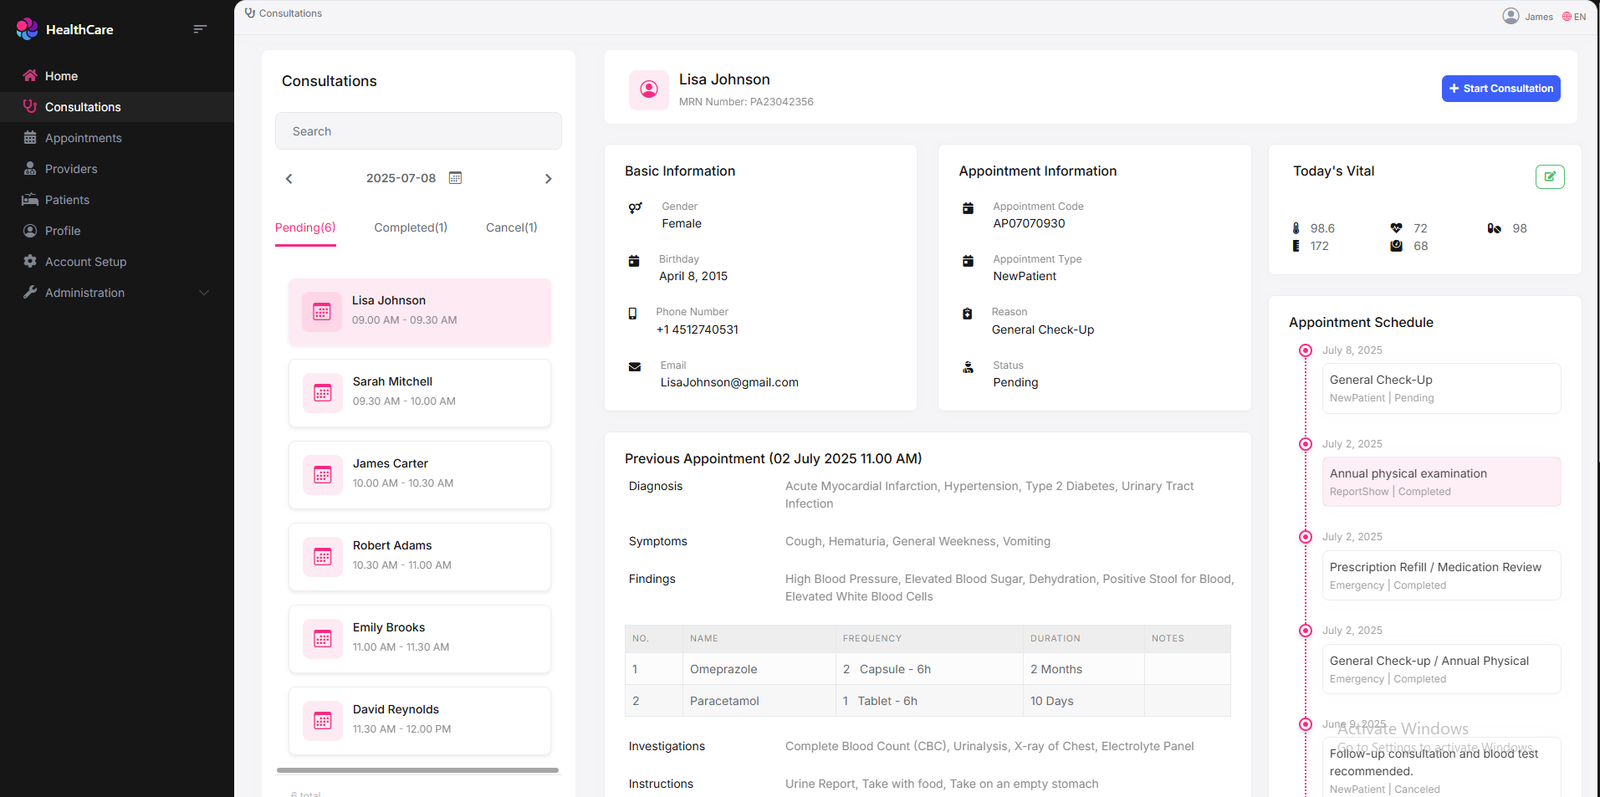1600x797 pixels.
Task: Click Lisa Johnson's patient avatar icon
Action: 649,90
